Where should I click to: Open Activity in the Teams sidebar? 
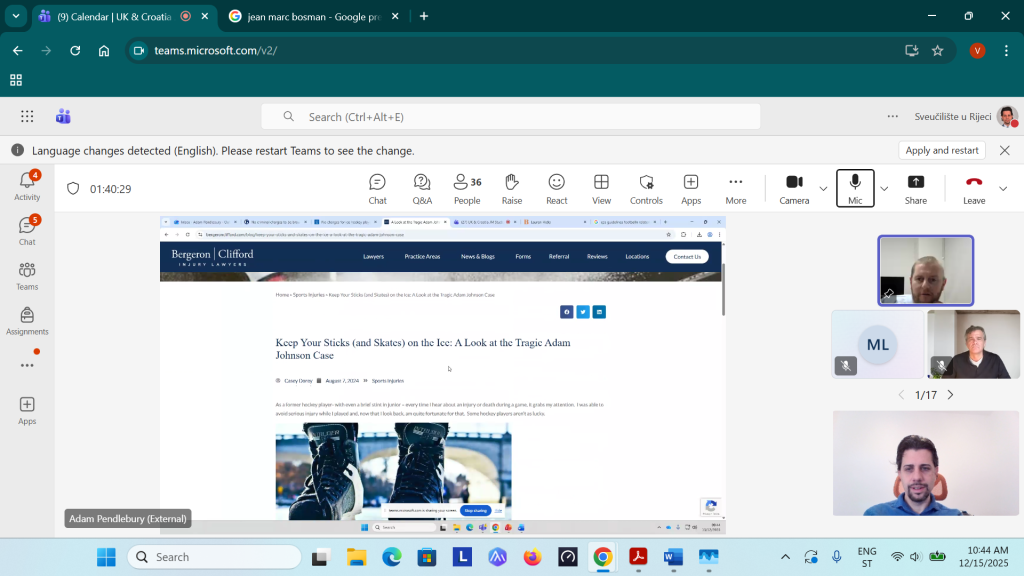coord(27,186)
